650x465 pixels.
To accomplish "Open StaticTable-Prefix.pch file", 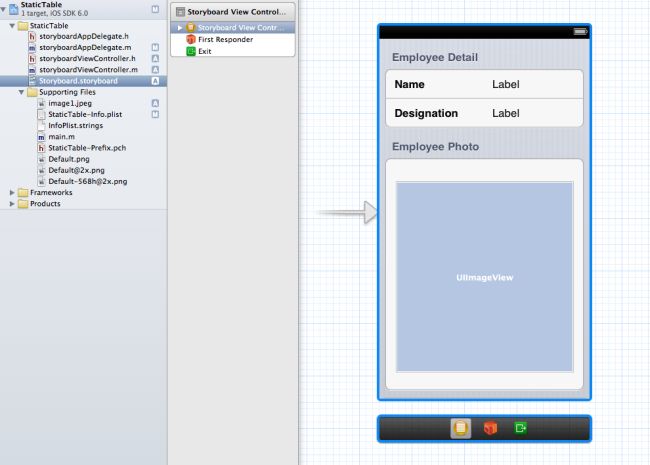I will [87, 148].
